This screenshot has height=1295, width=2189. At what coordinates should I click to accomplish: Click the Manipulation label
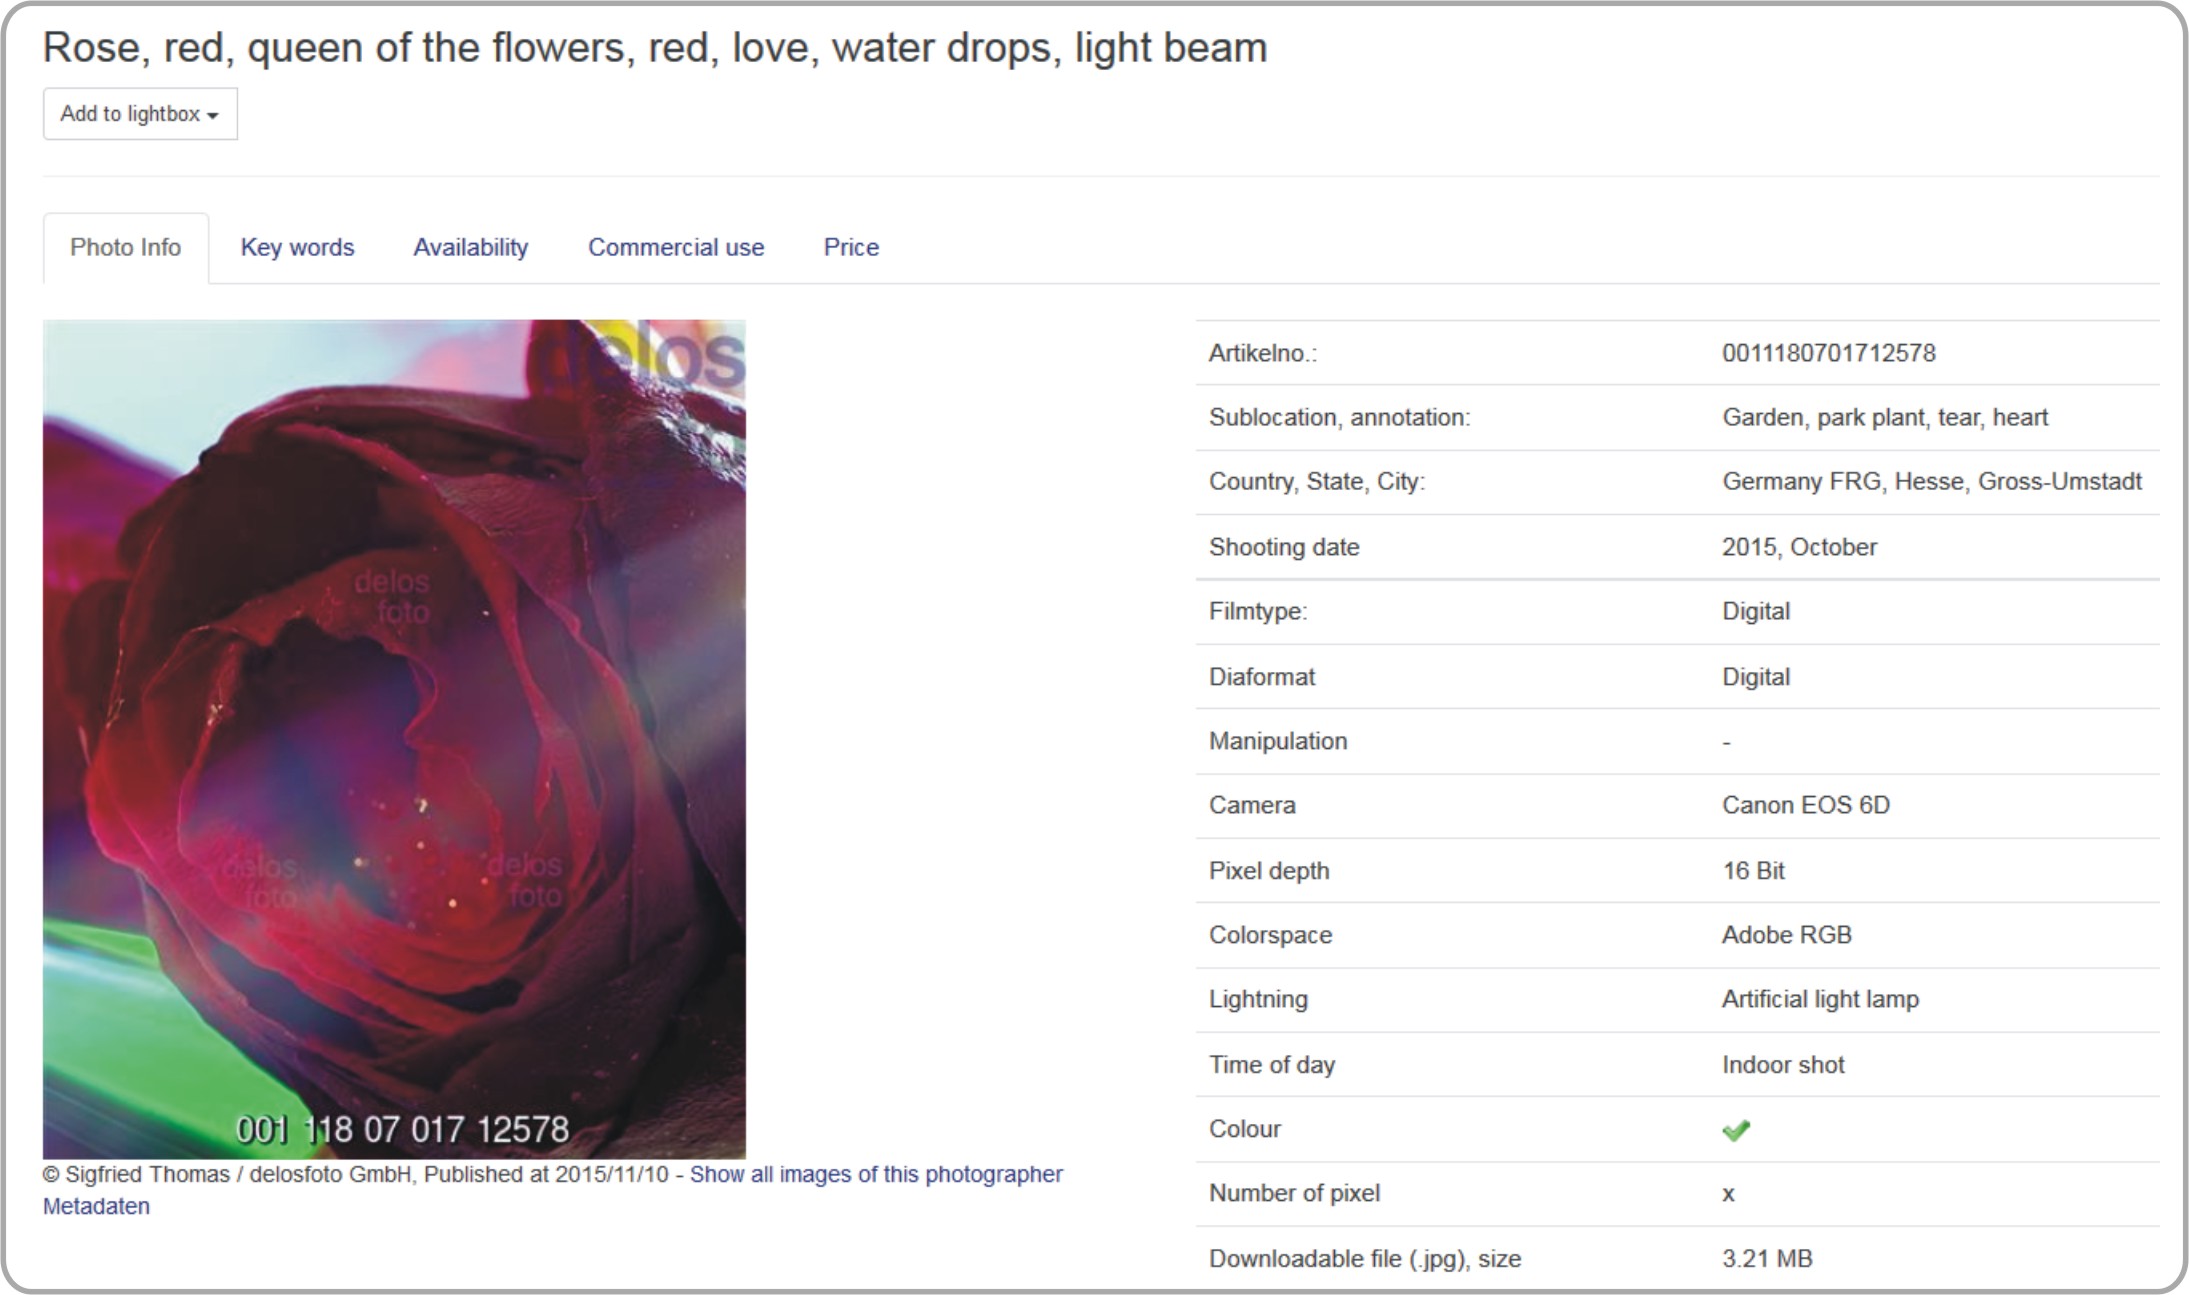point(1278,741)
